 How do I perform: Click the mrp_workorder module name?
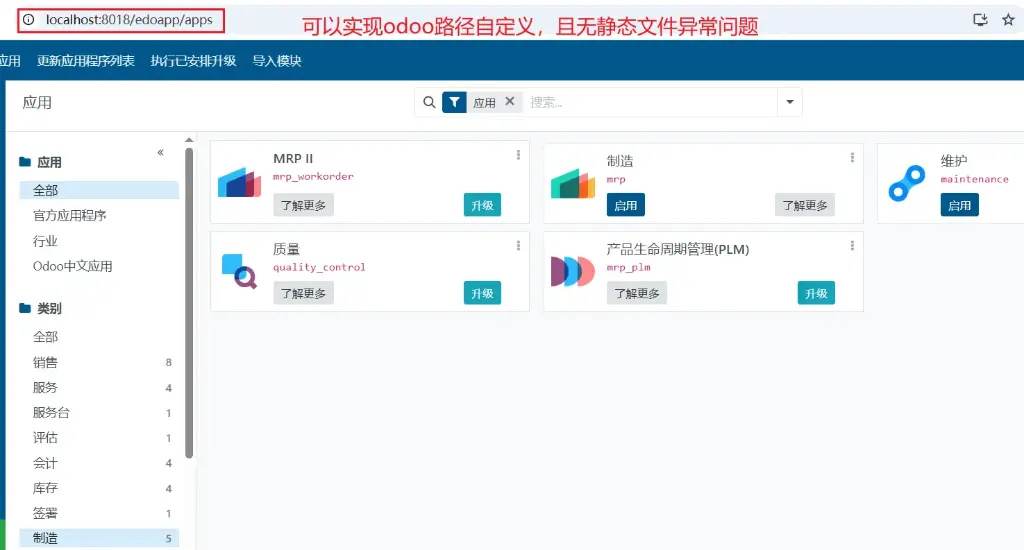tap(313, 176)
